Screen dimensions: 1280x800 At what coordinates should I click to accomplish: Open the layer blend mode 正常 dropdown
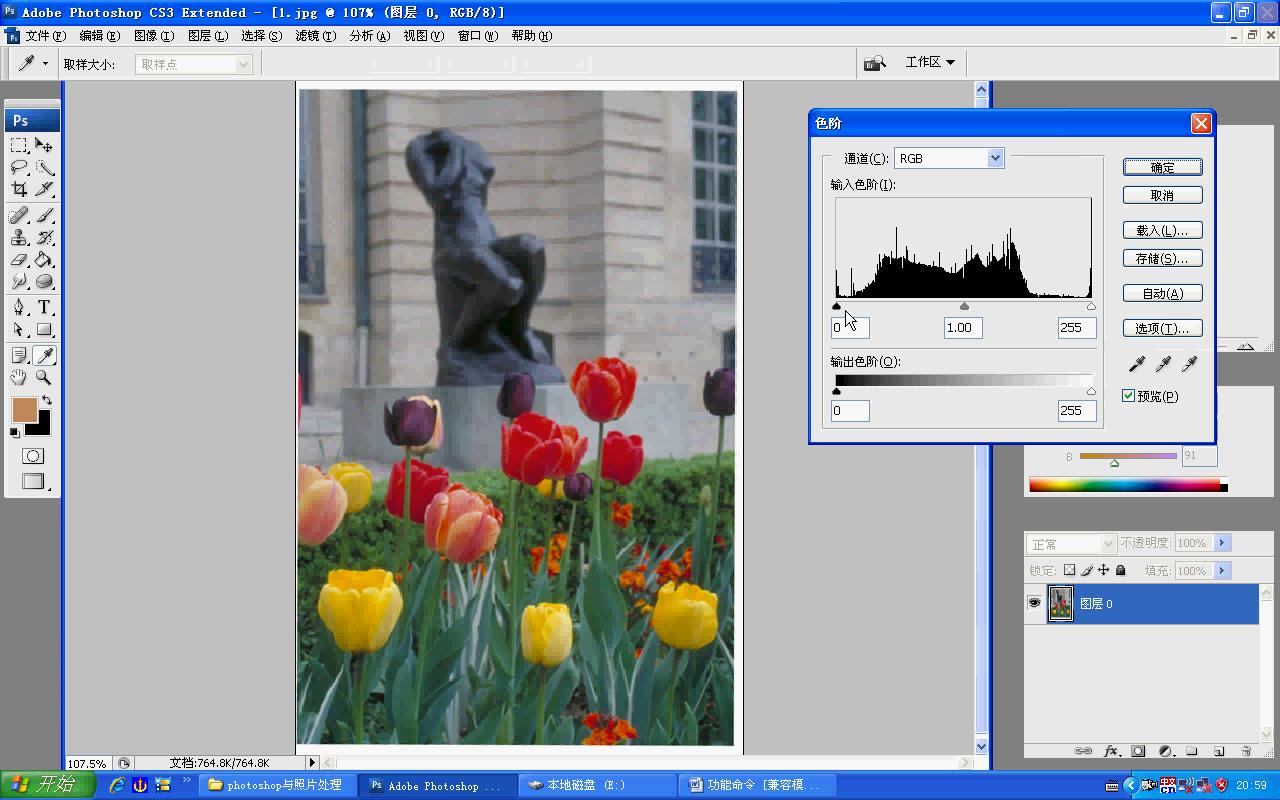(x=1071, y=544)
